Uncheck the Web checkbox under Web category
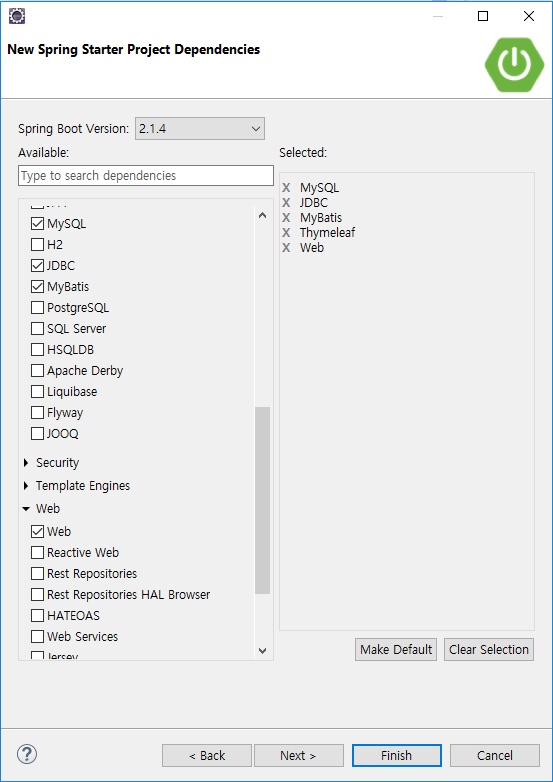 [x=37, y=532]
